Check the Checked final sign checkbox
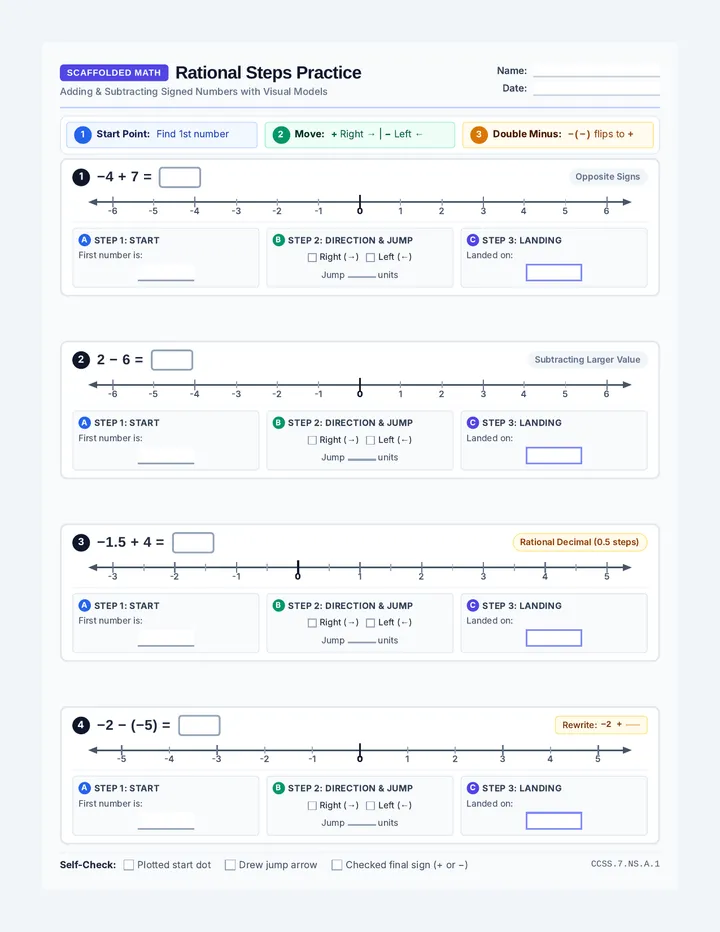 (x=337, y=865)
